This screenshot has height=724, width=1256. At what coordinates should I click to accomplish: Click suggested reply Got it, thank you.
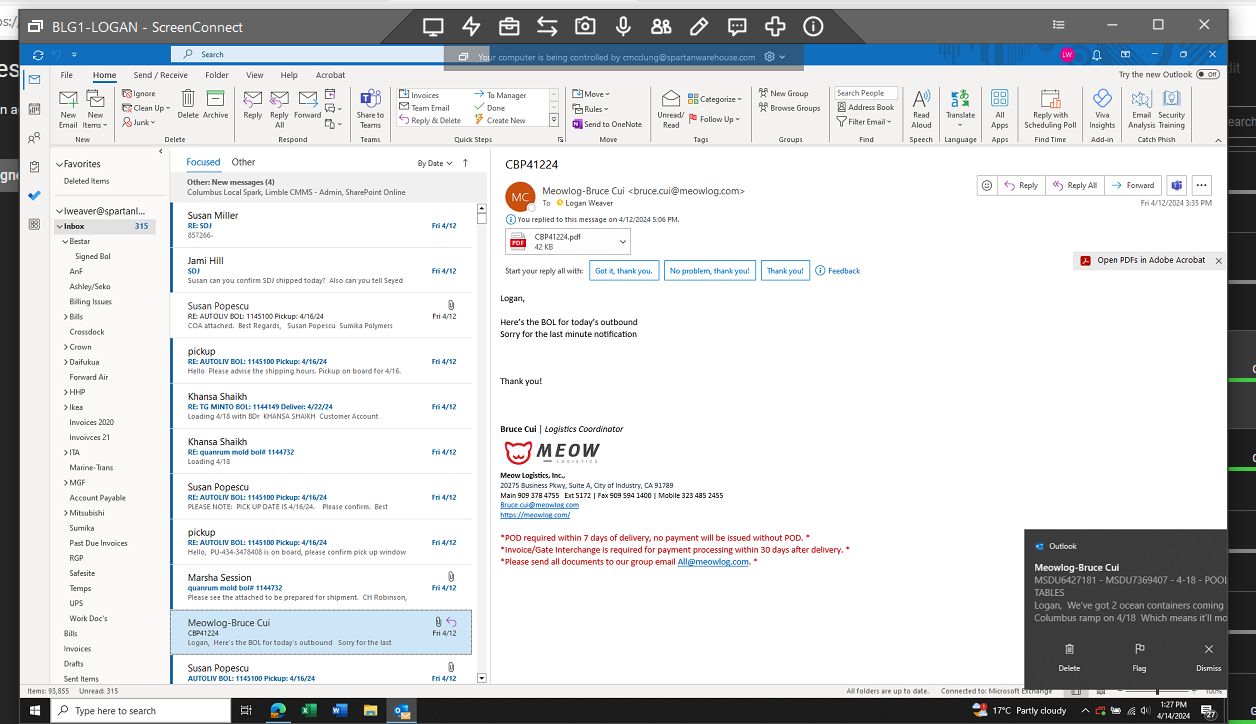click(623, 270)
